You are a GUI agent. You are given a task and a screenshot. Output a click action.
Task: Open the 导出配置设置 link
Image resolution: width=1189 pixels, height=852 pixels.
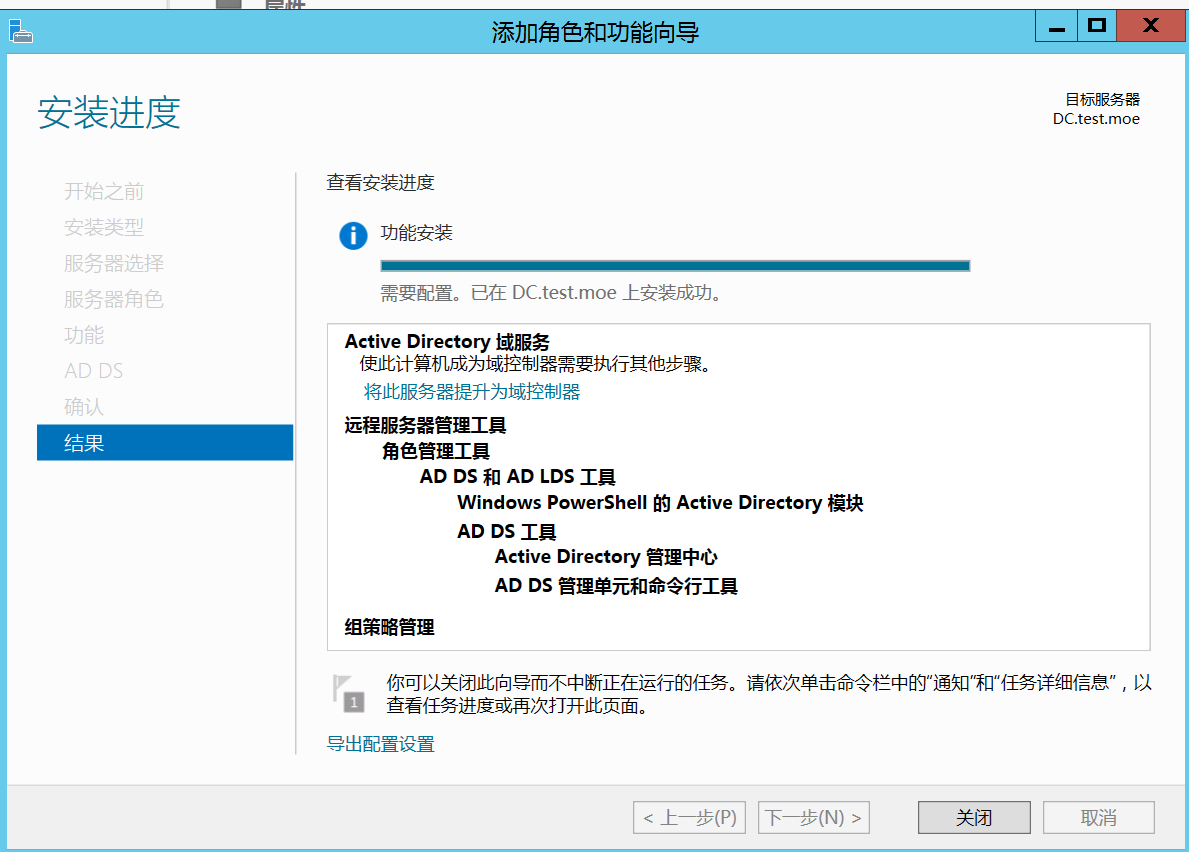[380, 744]
